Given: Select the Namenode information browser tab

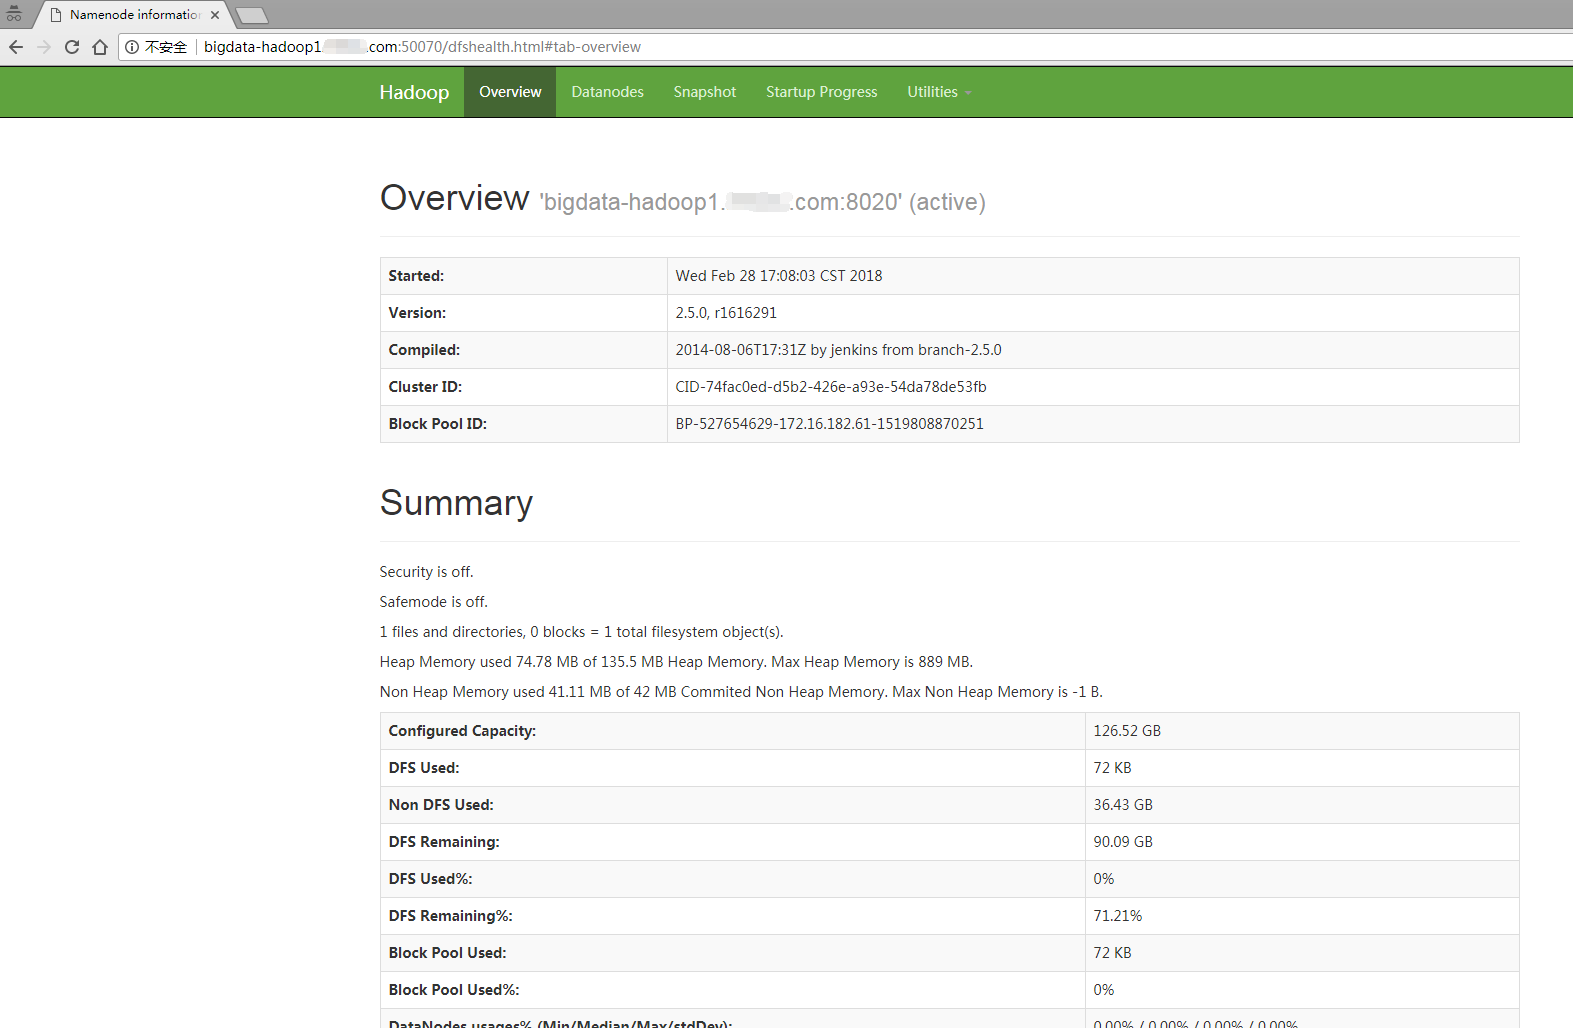Looking at the screenshot, I should pyautogui.click(x=134, y=15).
